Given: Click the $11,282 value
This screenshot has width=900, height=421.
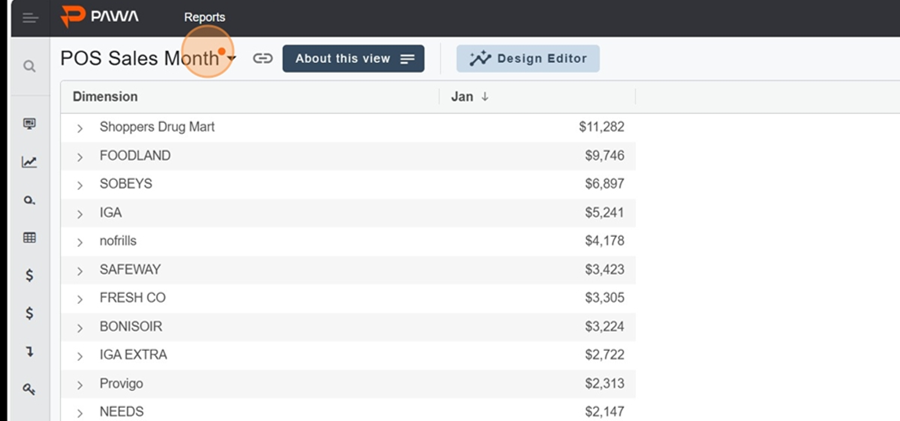Looking at the screenshot, I should pos(602,127).
